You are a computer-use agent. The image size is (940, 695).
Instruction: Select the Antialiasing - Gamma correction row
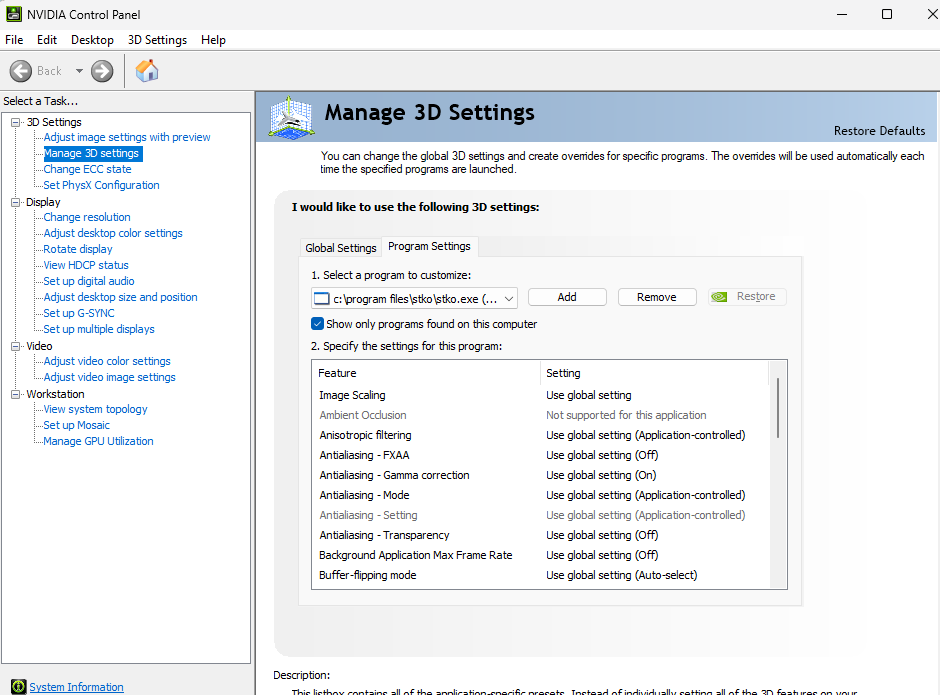(541, 475)
